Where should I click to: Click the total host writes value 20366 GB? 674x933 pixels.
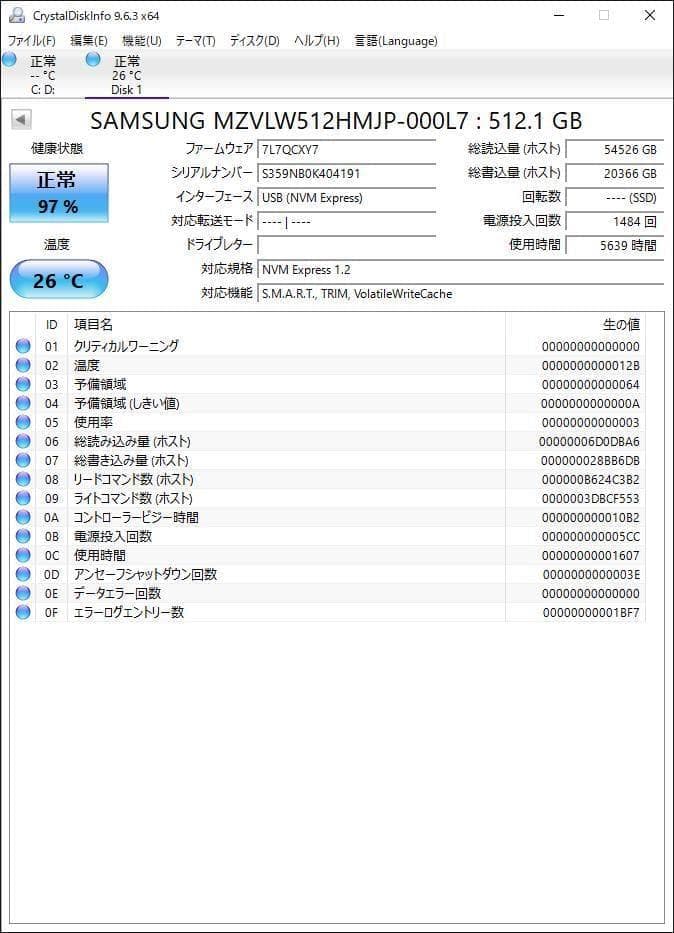[x=614, y=174]
